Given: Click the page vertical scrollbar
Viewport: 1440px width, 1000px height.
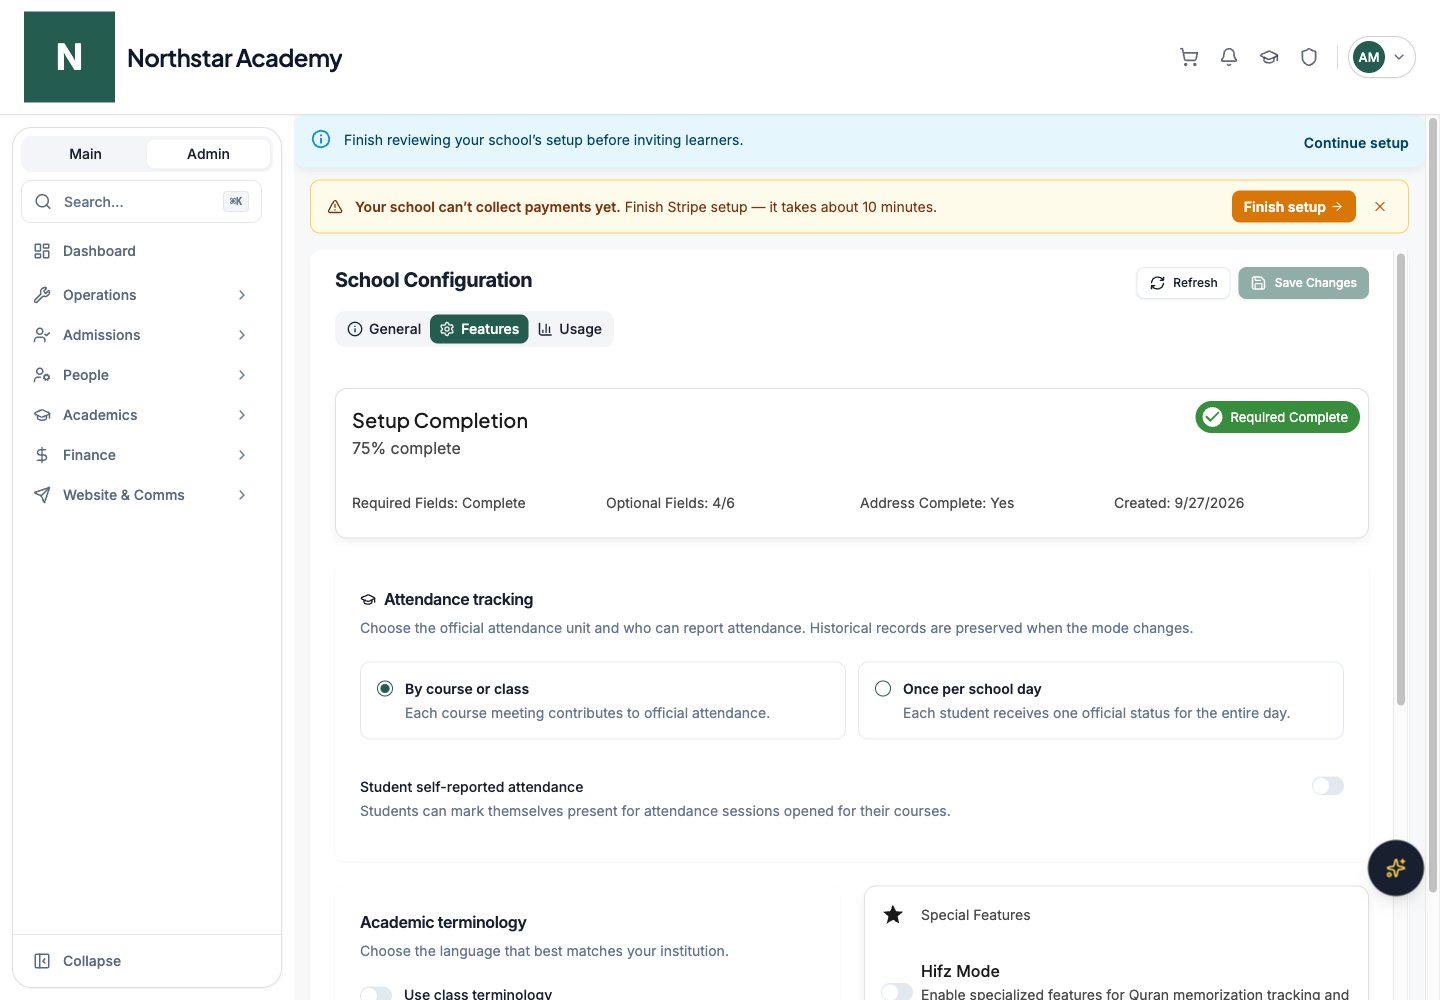Looking at the screenshot, I should [x=1433, y=505].
